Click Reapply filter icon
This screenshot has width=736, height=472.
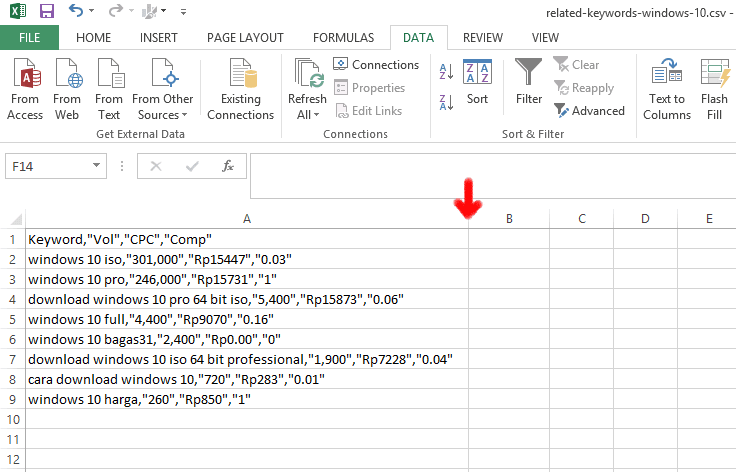coord(561,87)
